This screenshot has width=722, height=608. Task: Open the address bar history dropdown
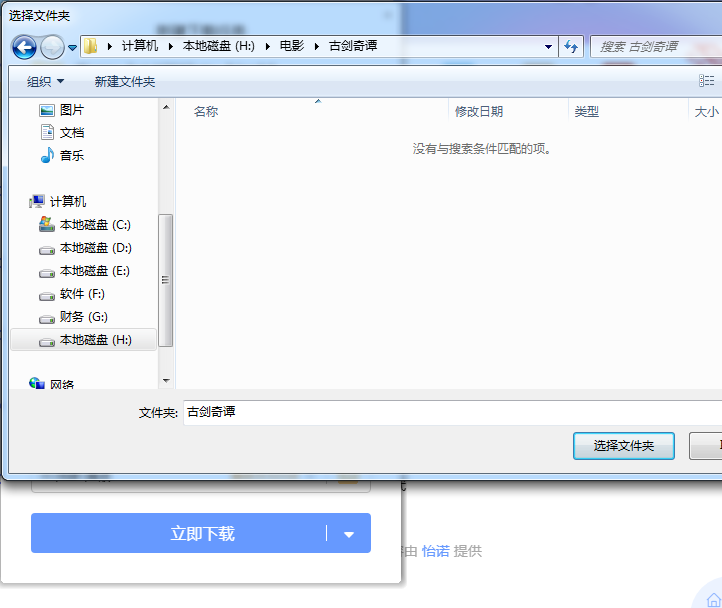click(548, 47)
